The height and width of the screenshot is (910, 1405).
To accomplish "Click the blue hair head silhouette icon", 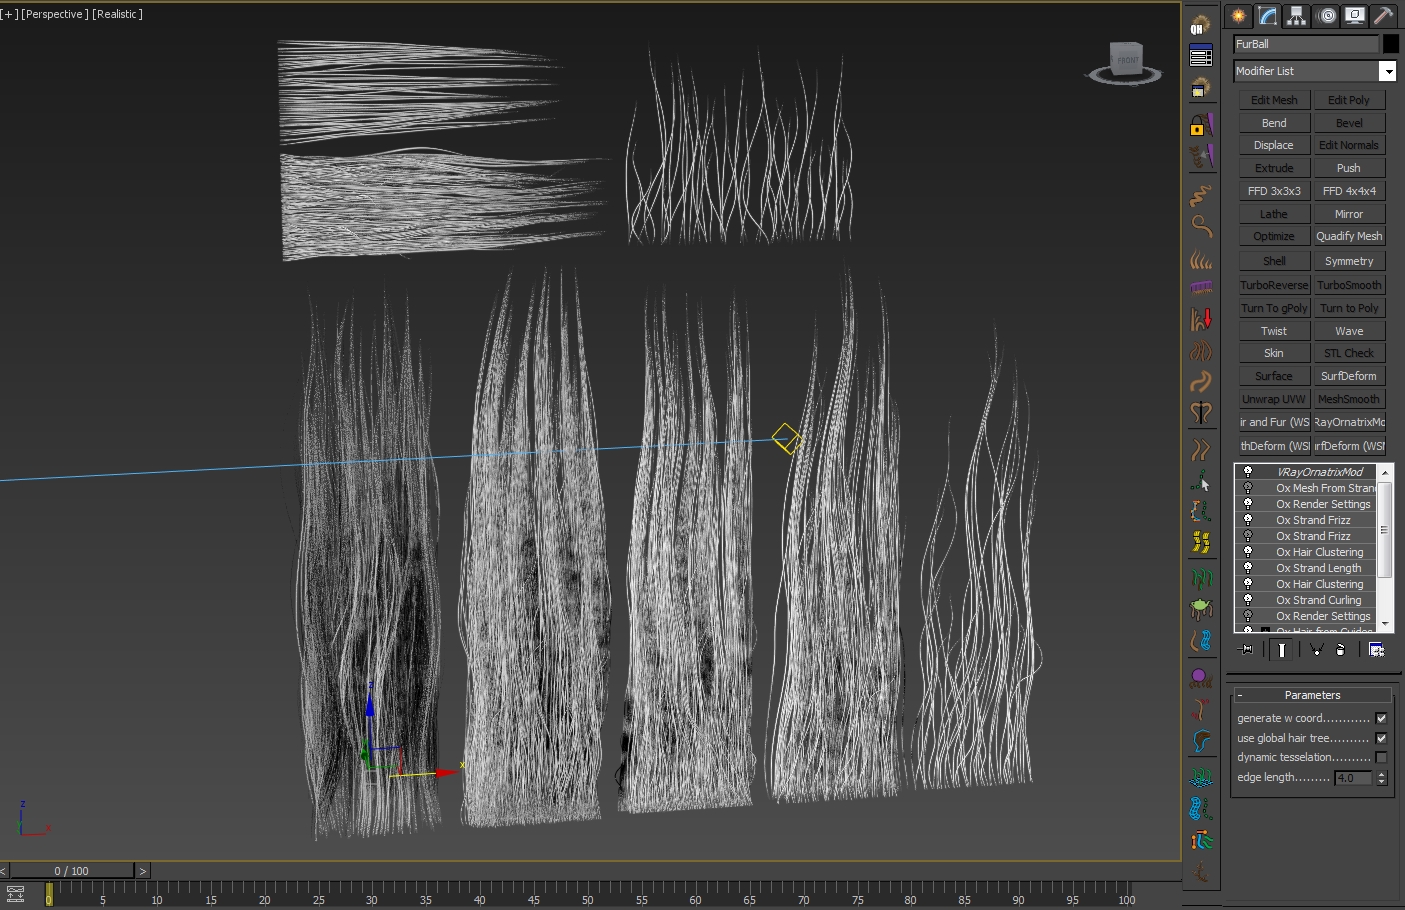I will tap(1201, 741).
